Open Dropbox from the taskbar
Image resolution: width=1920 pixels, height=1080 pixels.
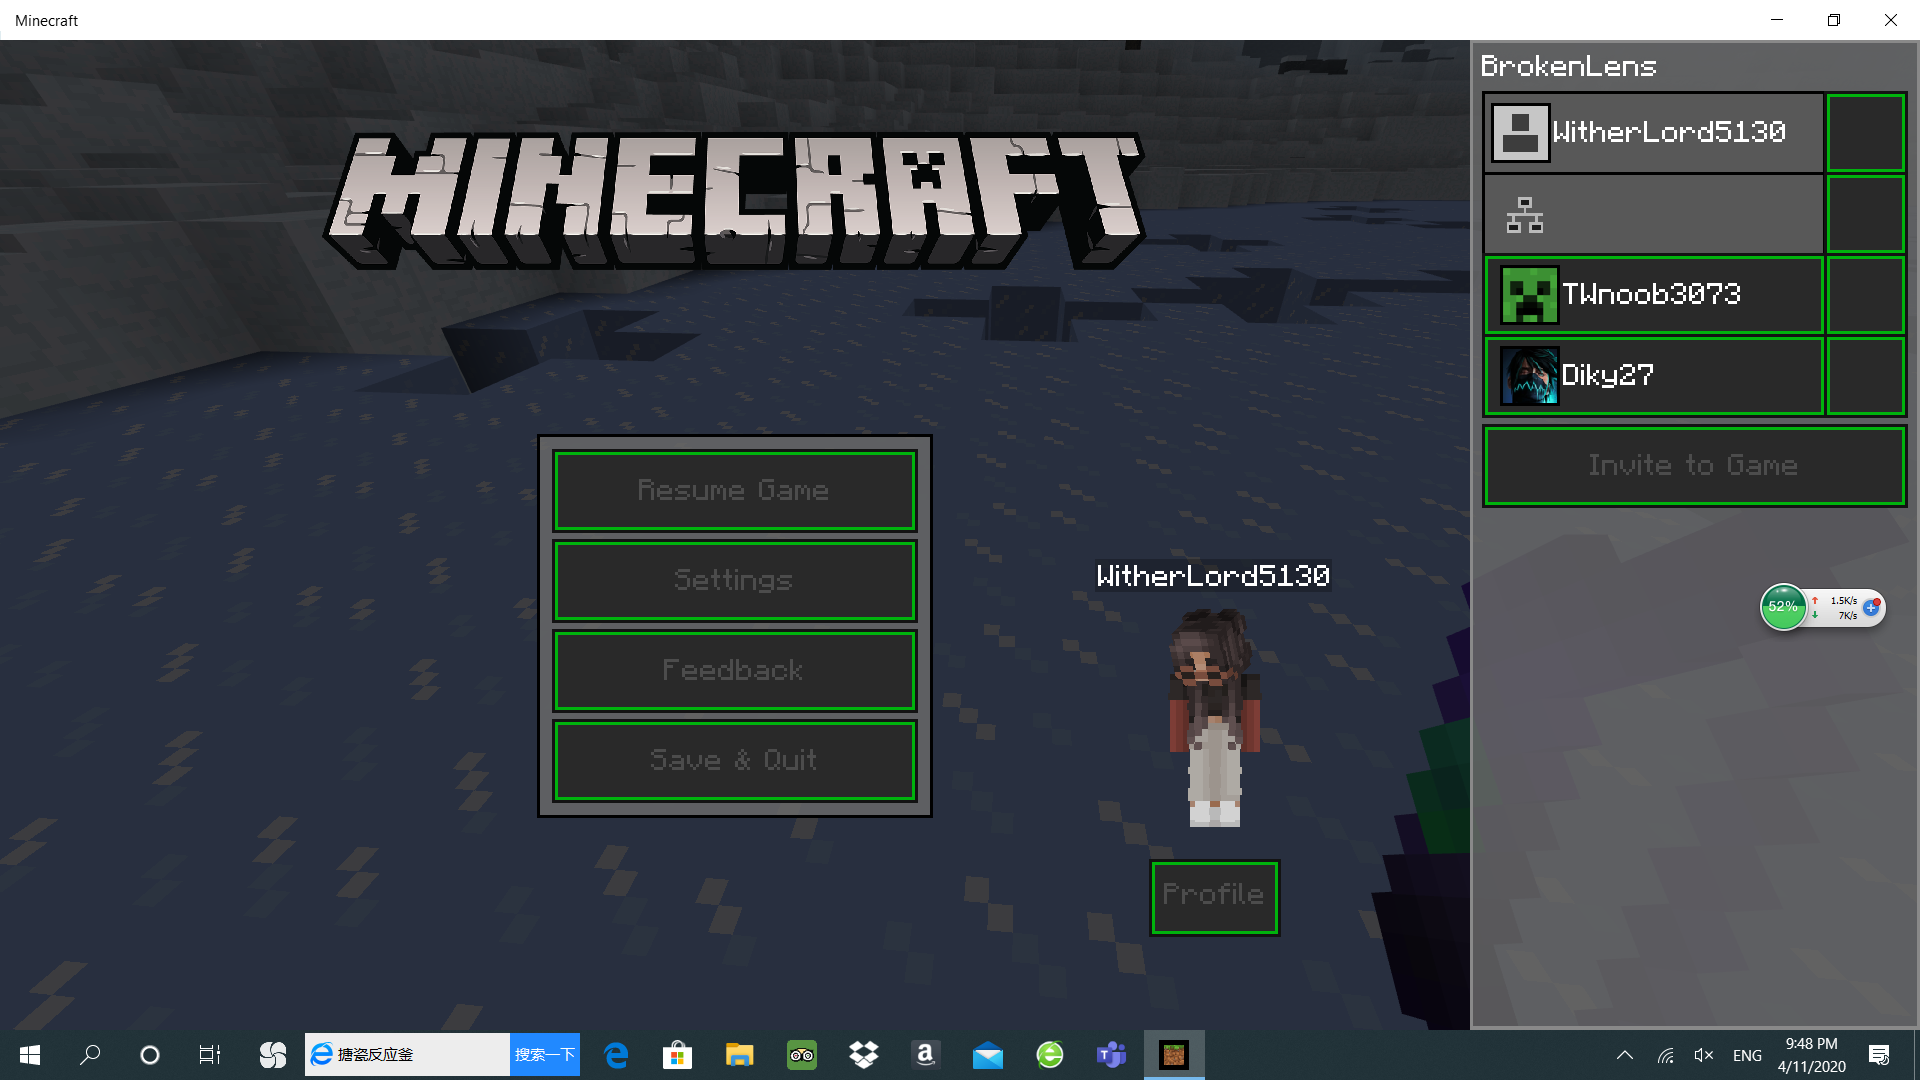(x=864, y=1055)
